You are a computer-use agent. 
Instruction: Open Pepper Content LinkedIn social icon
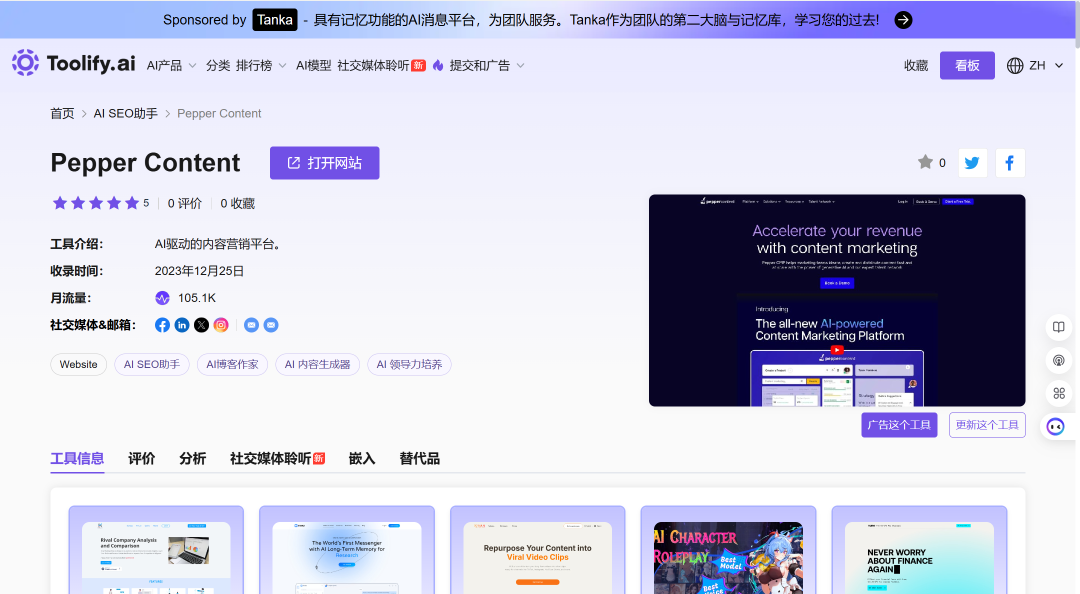coord(182,325)
